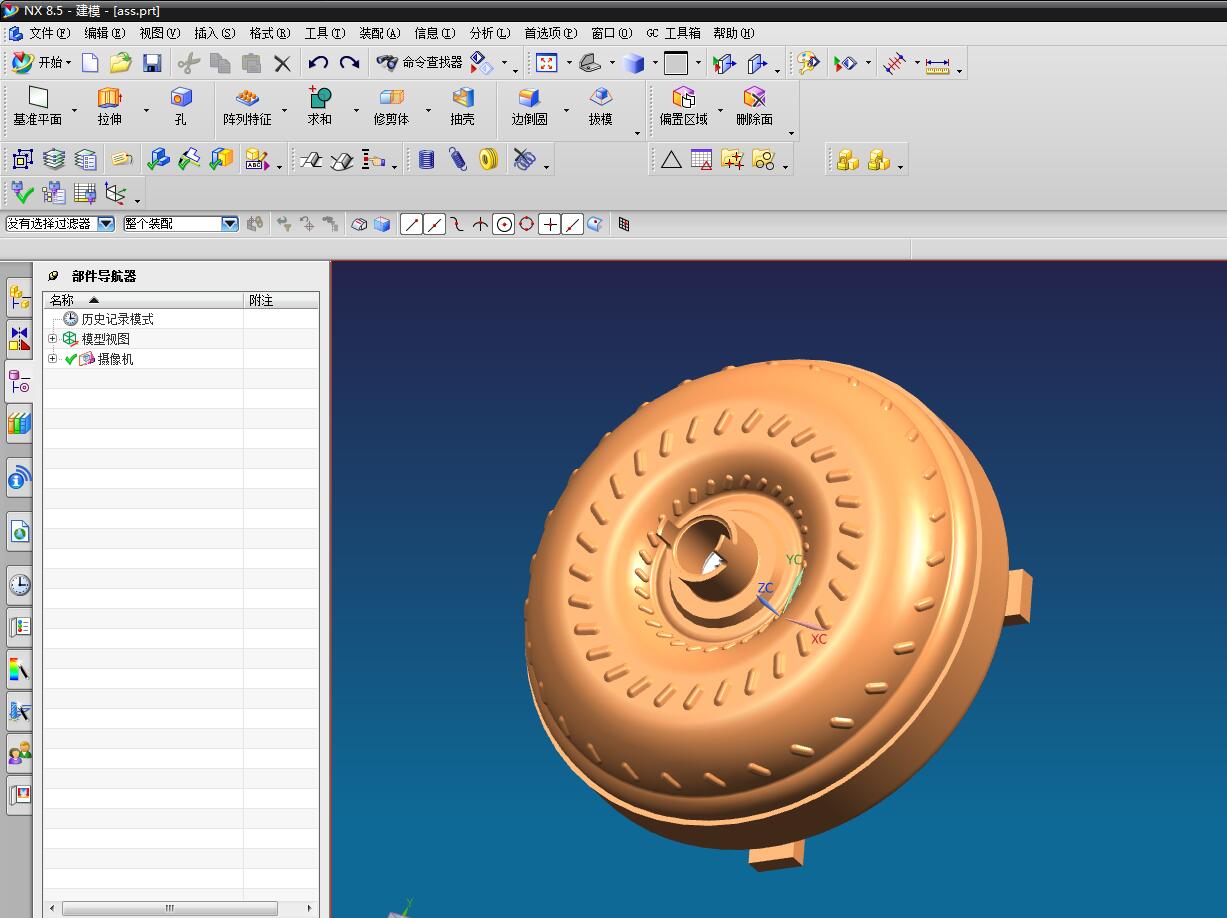This screenshot has width=1227, height=918.
Task: Open the 整个装配 selection scope dropdown
Action: pos(229,224)
